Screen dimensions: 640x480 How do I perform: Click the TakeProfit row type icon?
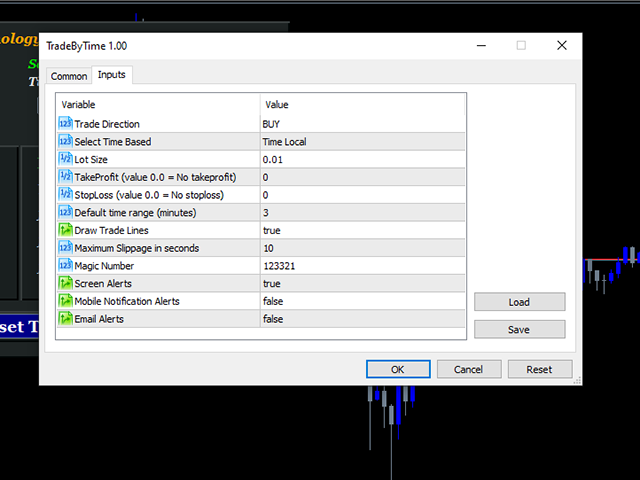tap(65, 177)
